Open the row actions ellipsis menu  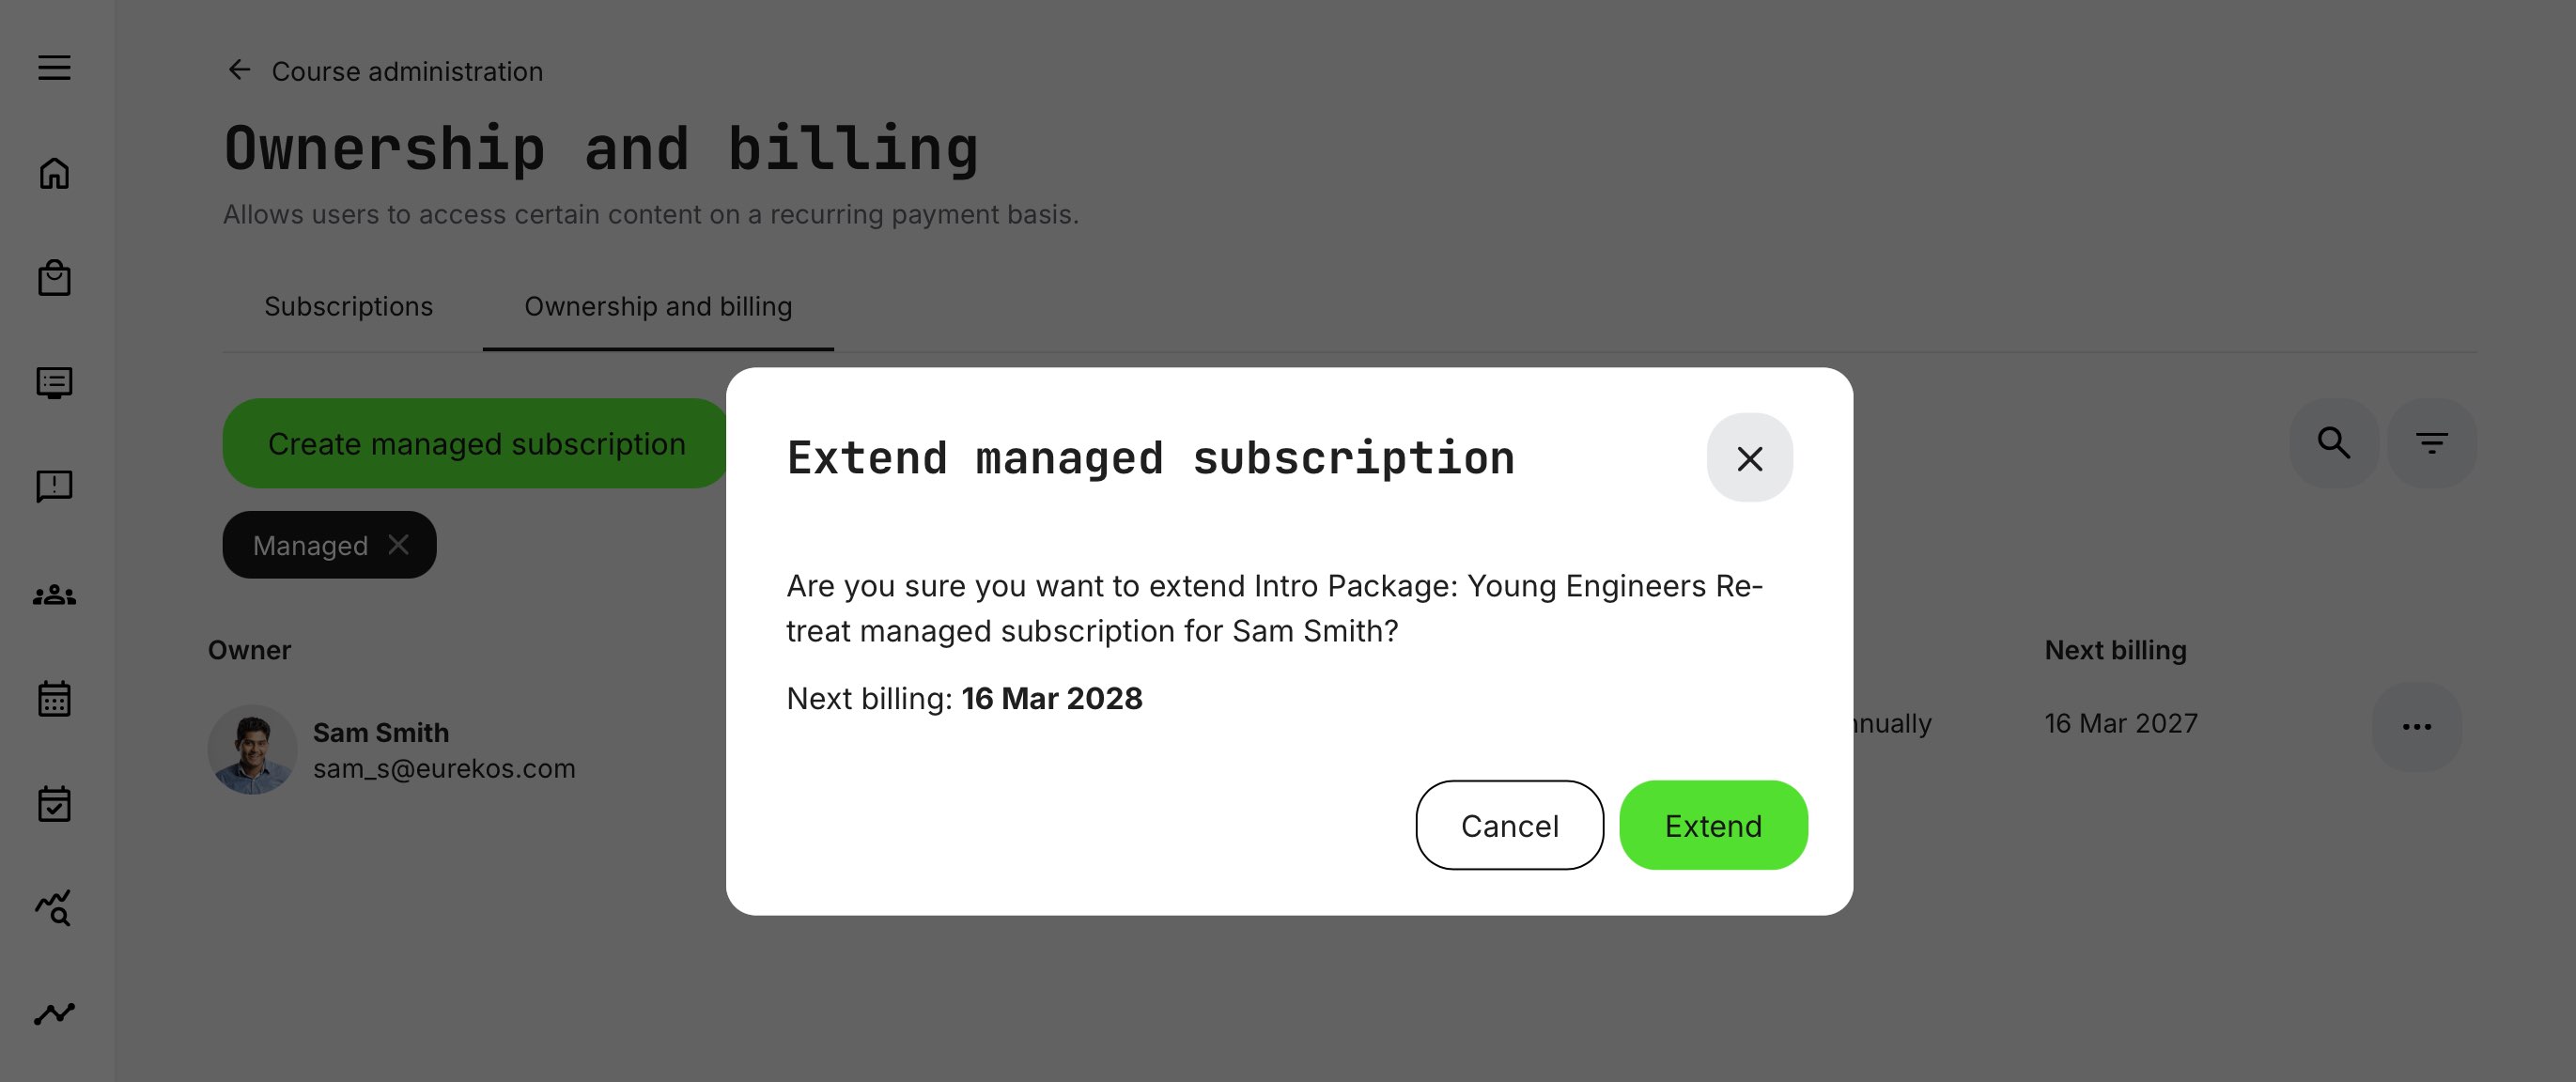pyautogui.click(x=2416, y=727)
